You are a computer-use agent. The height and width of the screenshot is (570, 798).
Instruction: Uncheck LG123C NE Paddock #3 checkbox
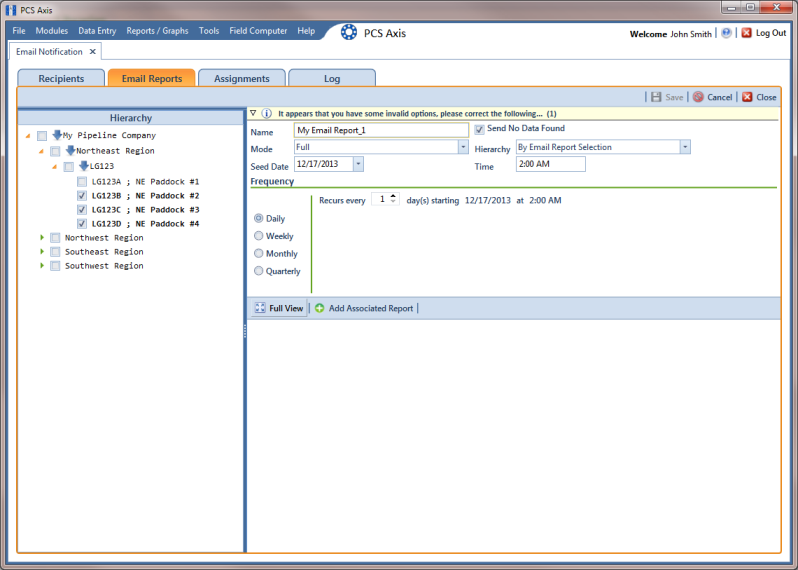pos(82,210)
